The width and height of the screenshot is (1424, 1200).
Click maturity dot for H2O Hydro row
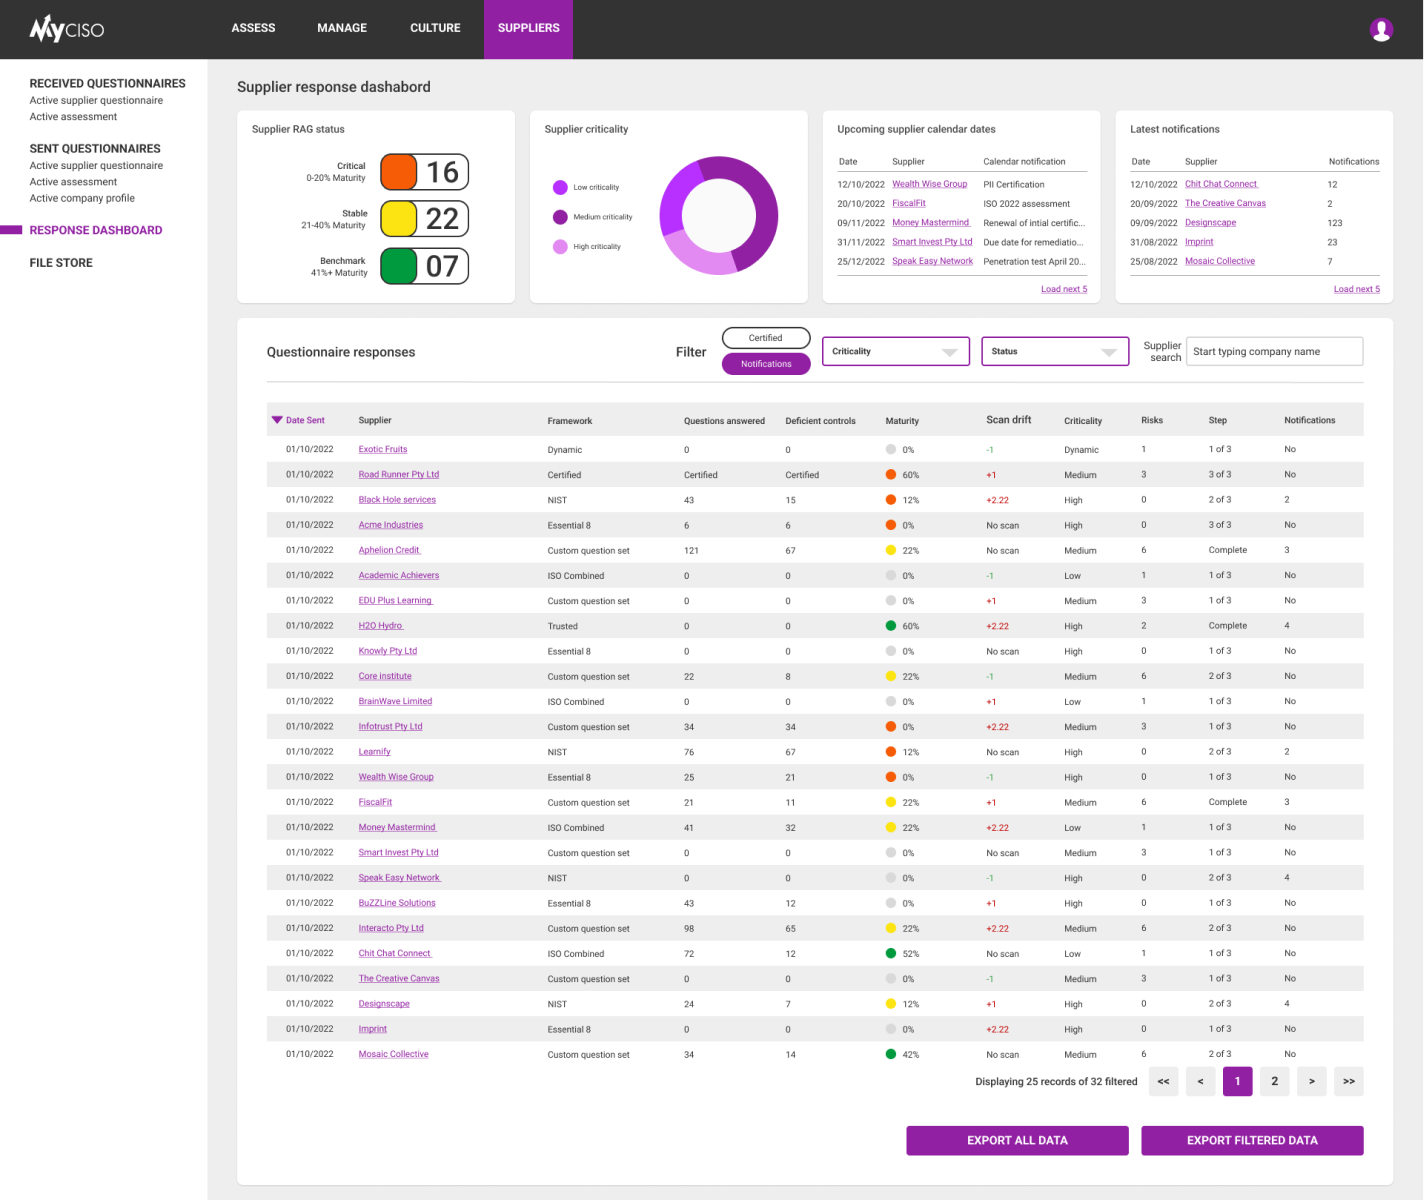point(891,625)
